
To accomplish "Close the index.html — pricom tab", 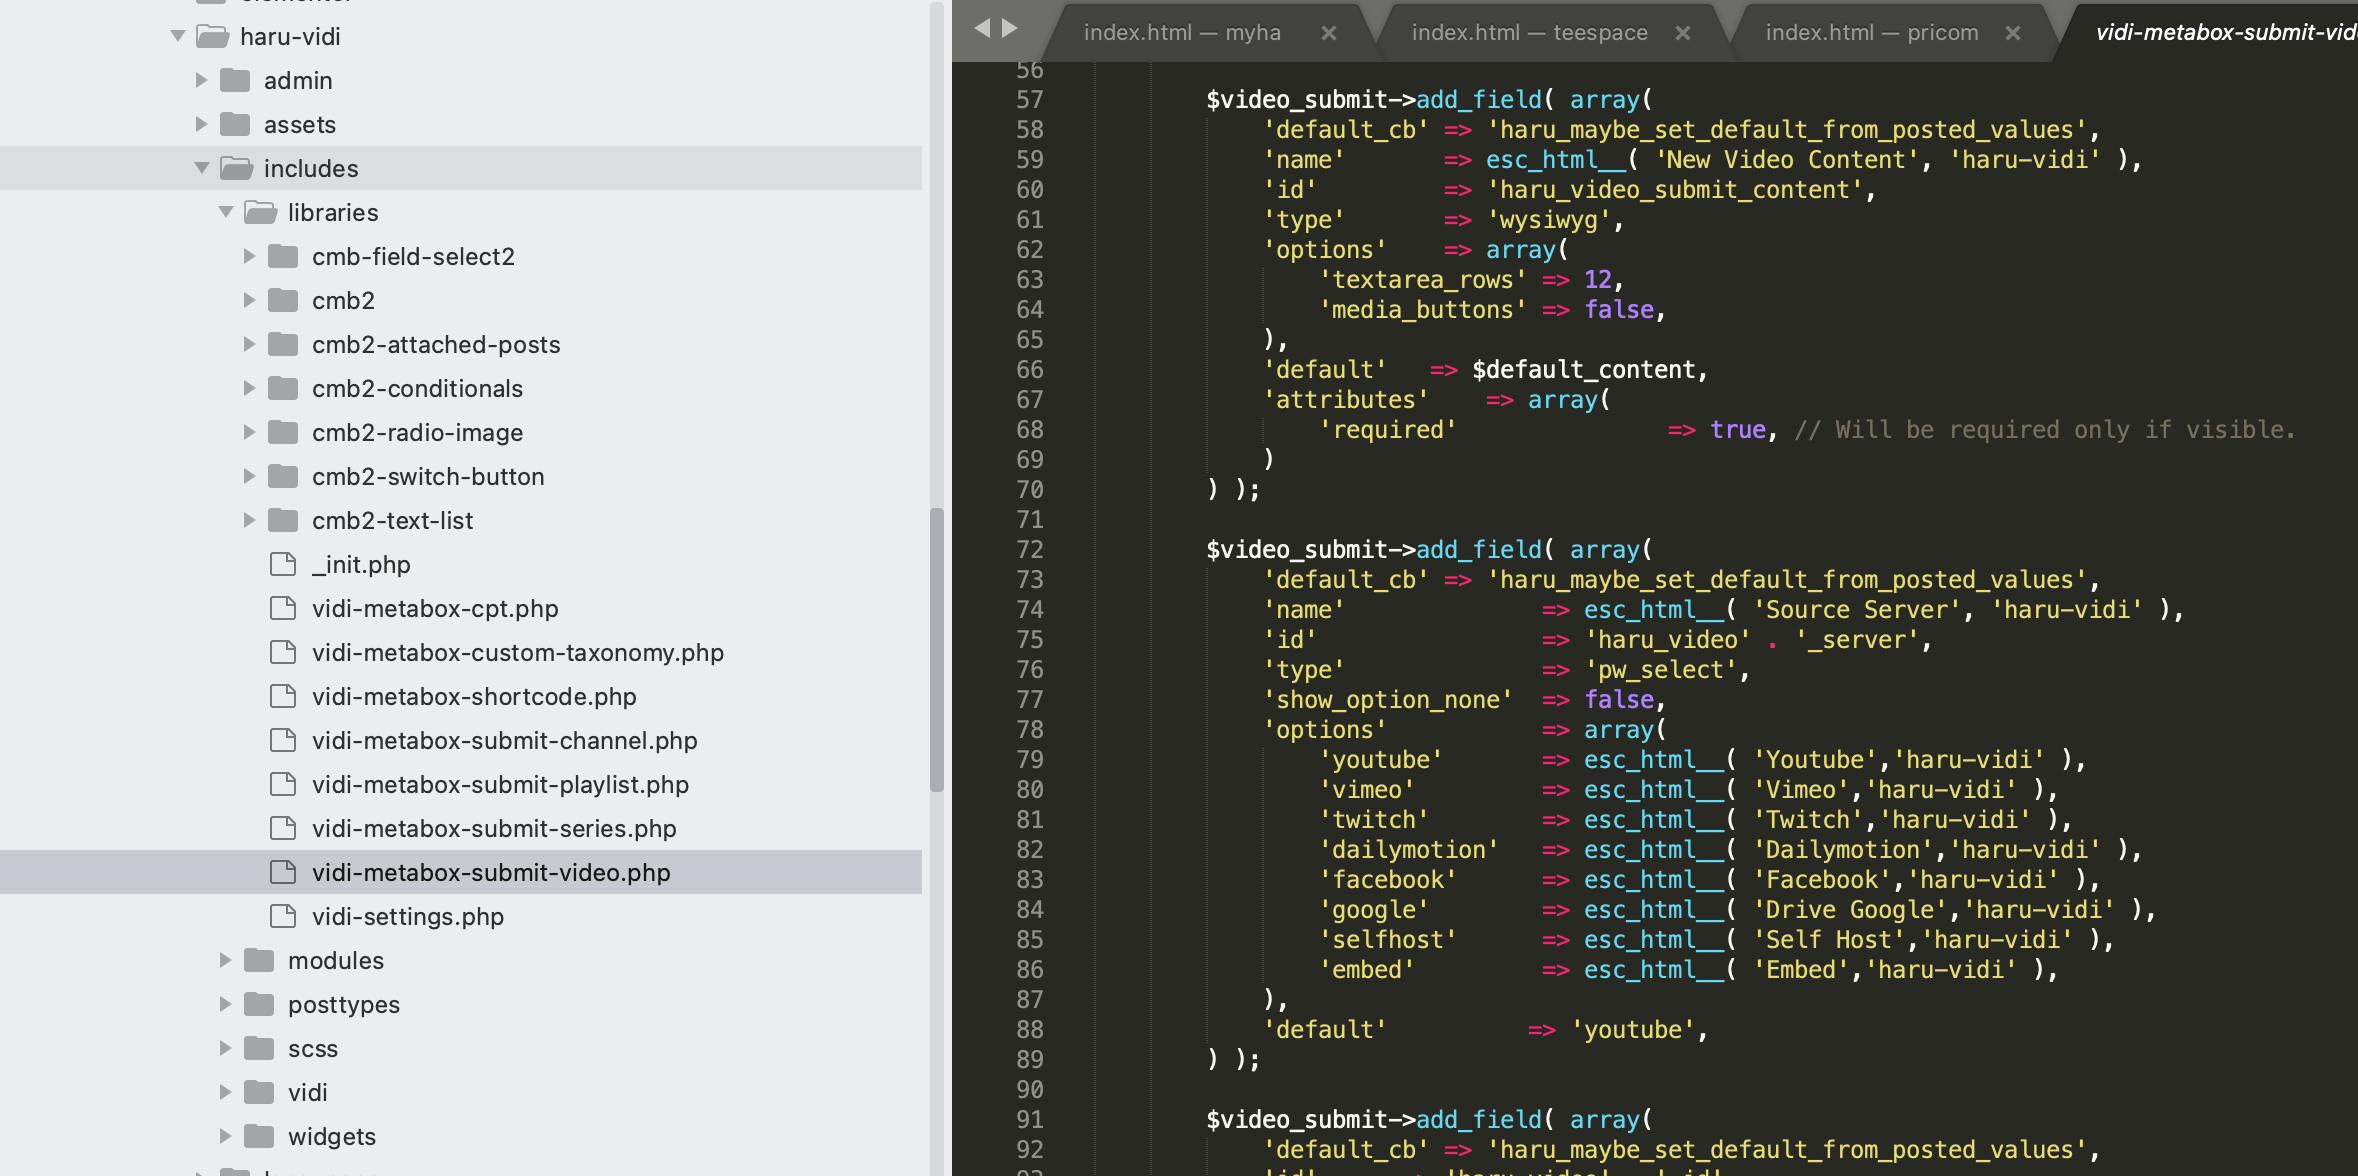I will pyautogui.click(x=2013, y=33).
